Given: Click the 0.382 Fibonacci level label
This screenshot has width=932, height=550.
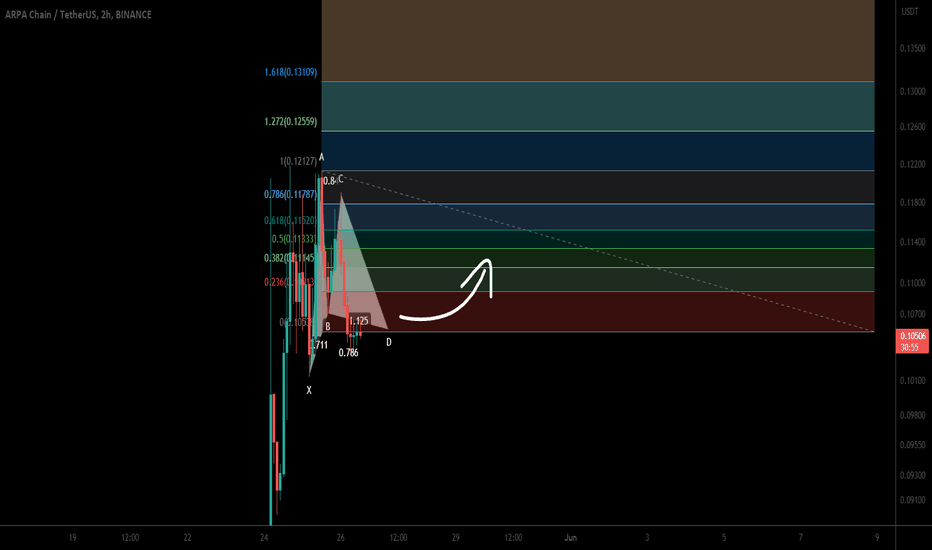Looking at the screenshot, I should [x=289, y=258].
